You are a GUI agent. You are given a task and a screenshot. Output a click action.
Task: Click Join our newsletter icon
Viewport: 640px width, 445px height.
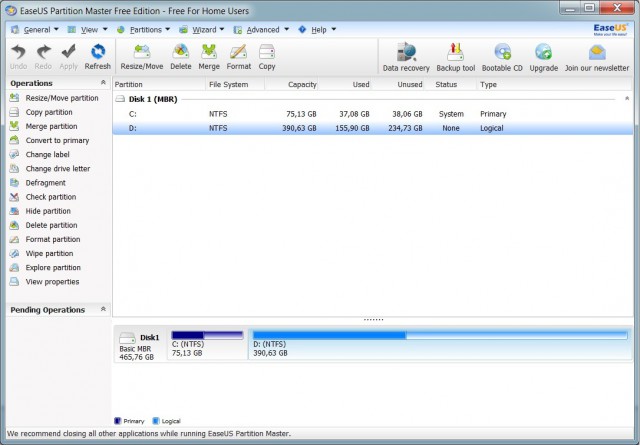tap(597, 58)
